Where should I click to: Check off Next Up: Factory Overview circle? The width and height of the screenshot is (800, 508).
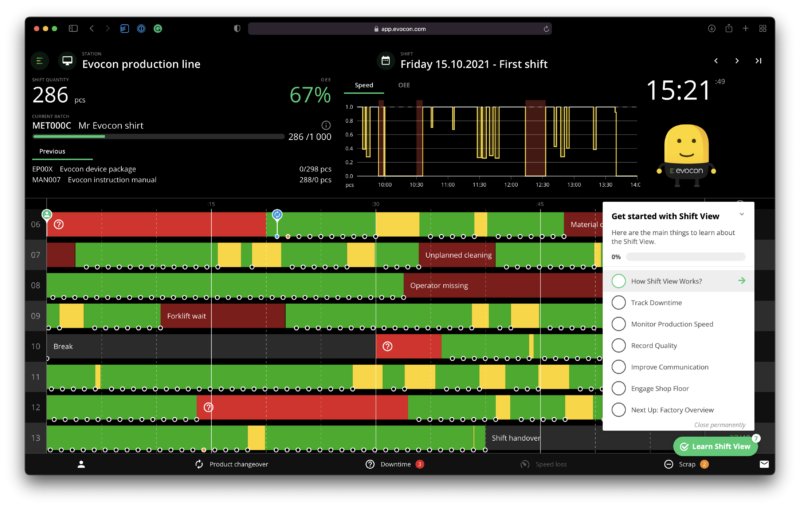click(618, 410)
